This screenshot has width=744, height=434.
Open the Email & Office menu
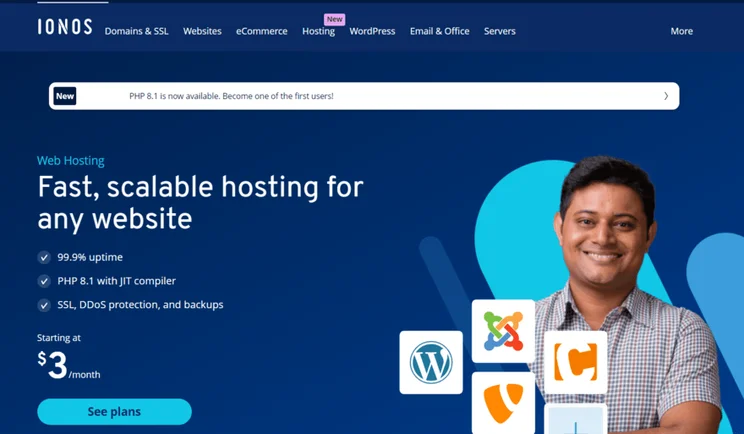439,31
